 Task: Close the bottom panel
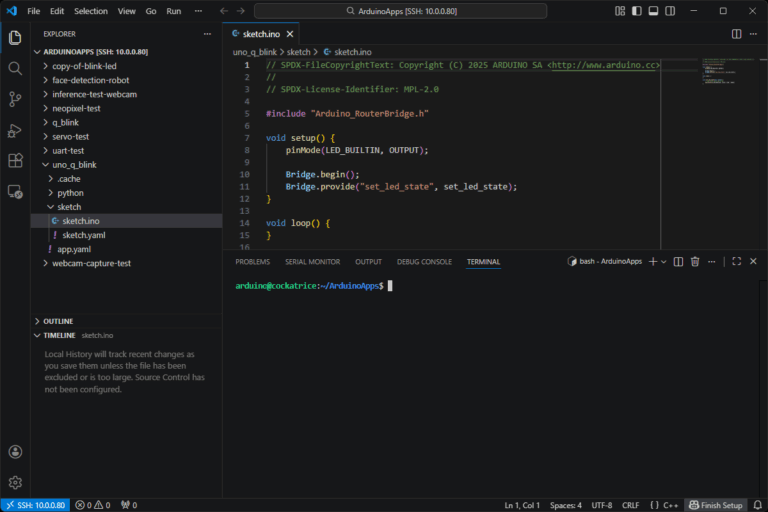[x=753, y=262]
